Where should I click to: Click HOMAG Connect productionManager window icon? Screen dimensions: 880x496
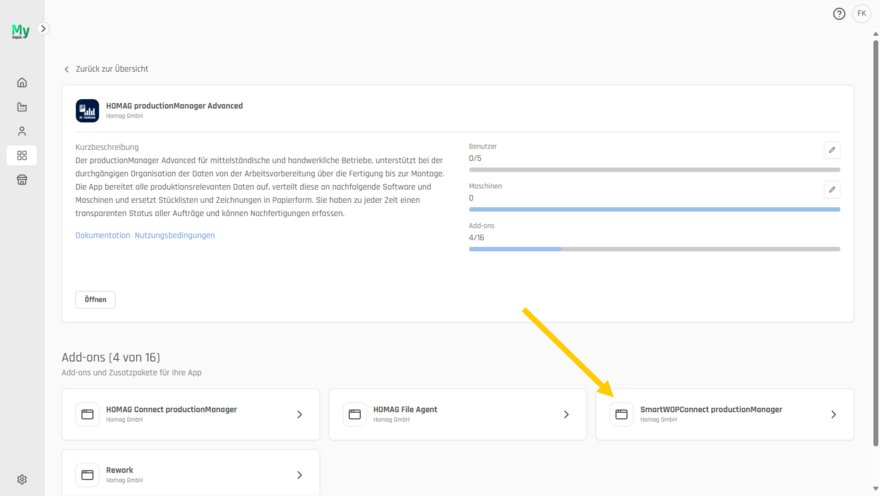pyautogui.click(x=88, y=414)
